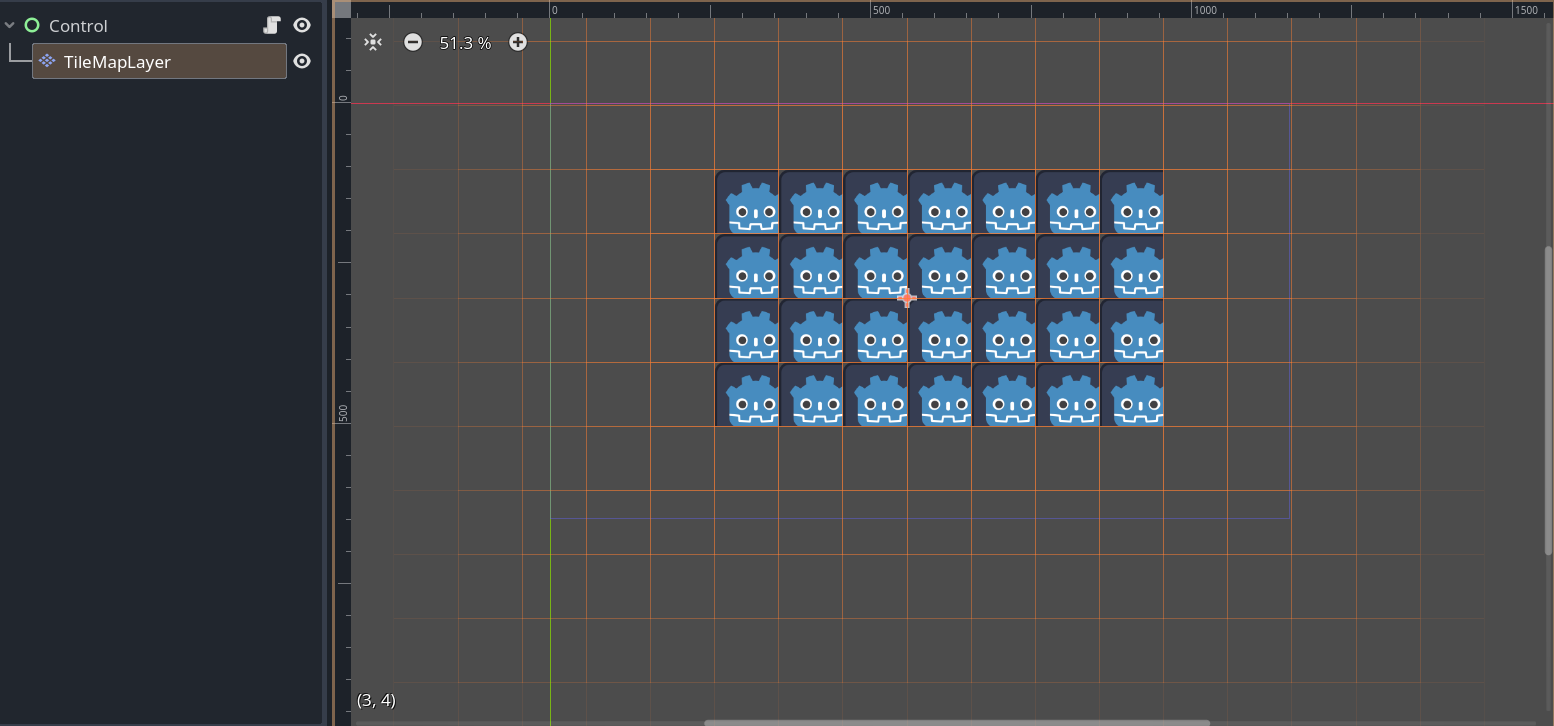
Task: Collapse the Control node tree chevron
Action: (x=10, y=26)
